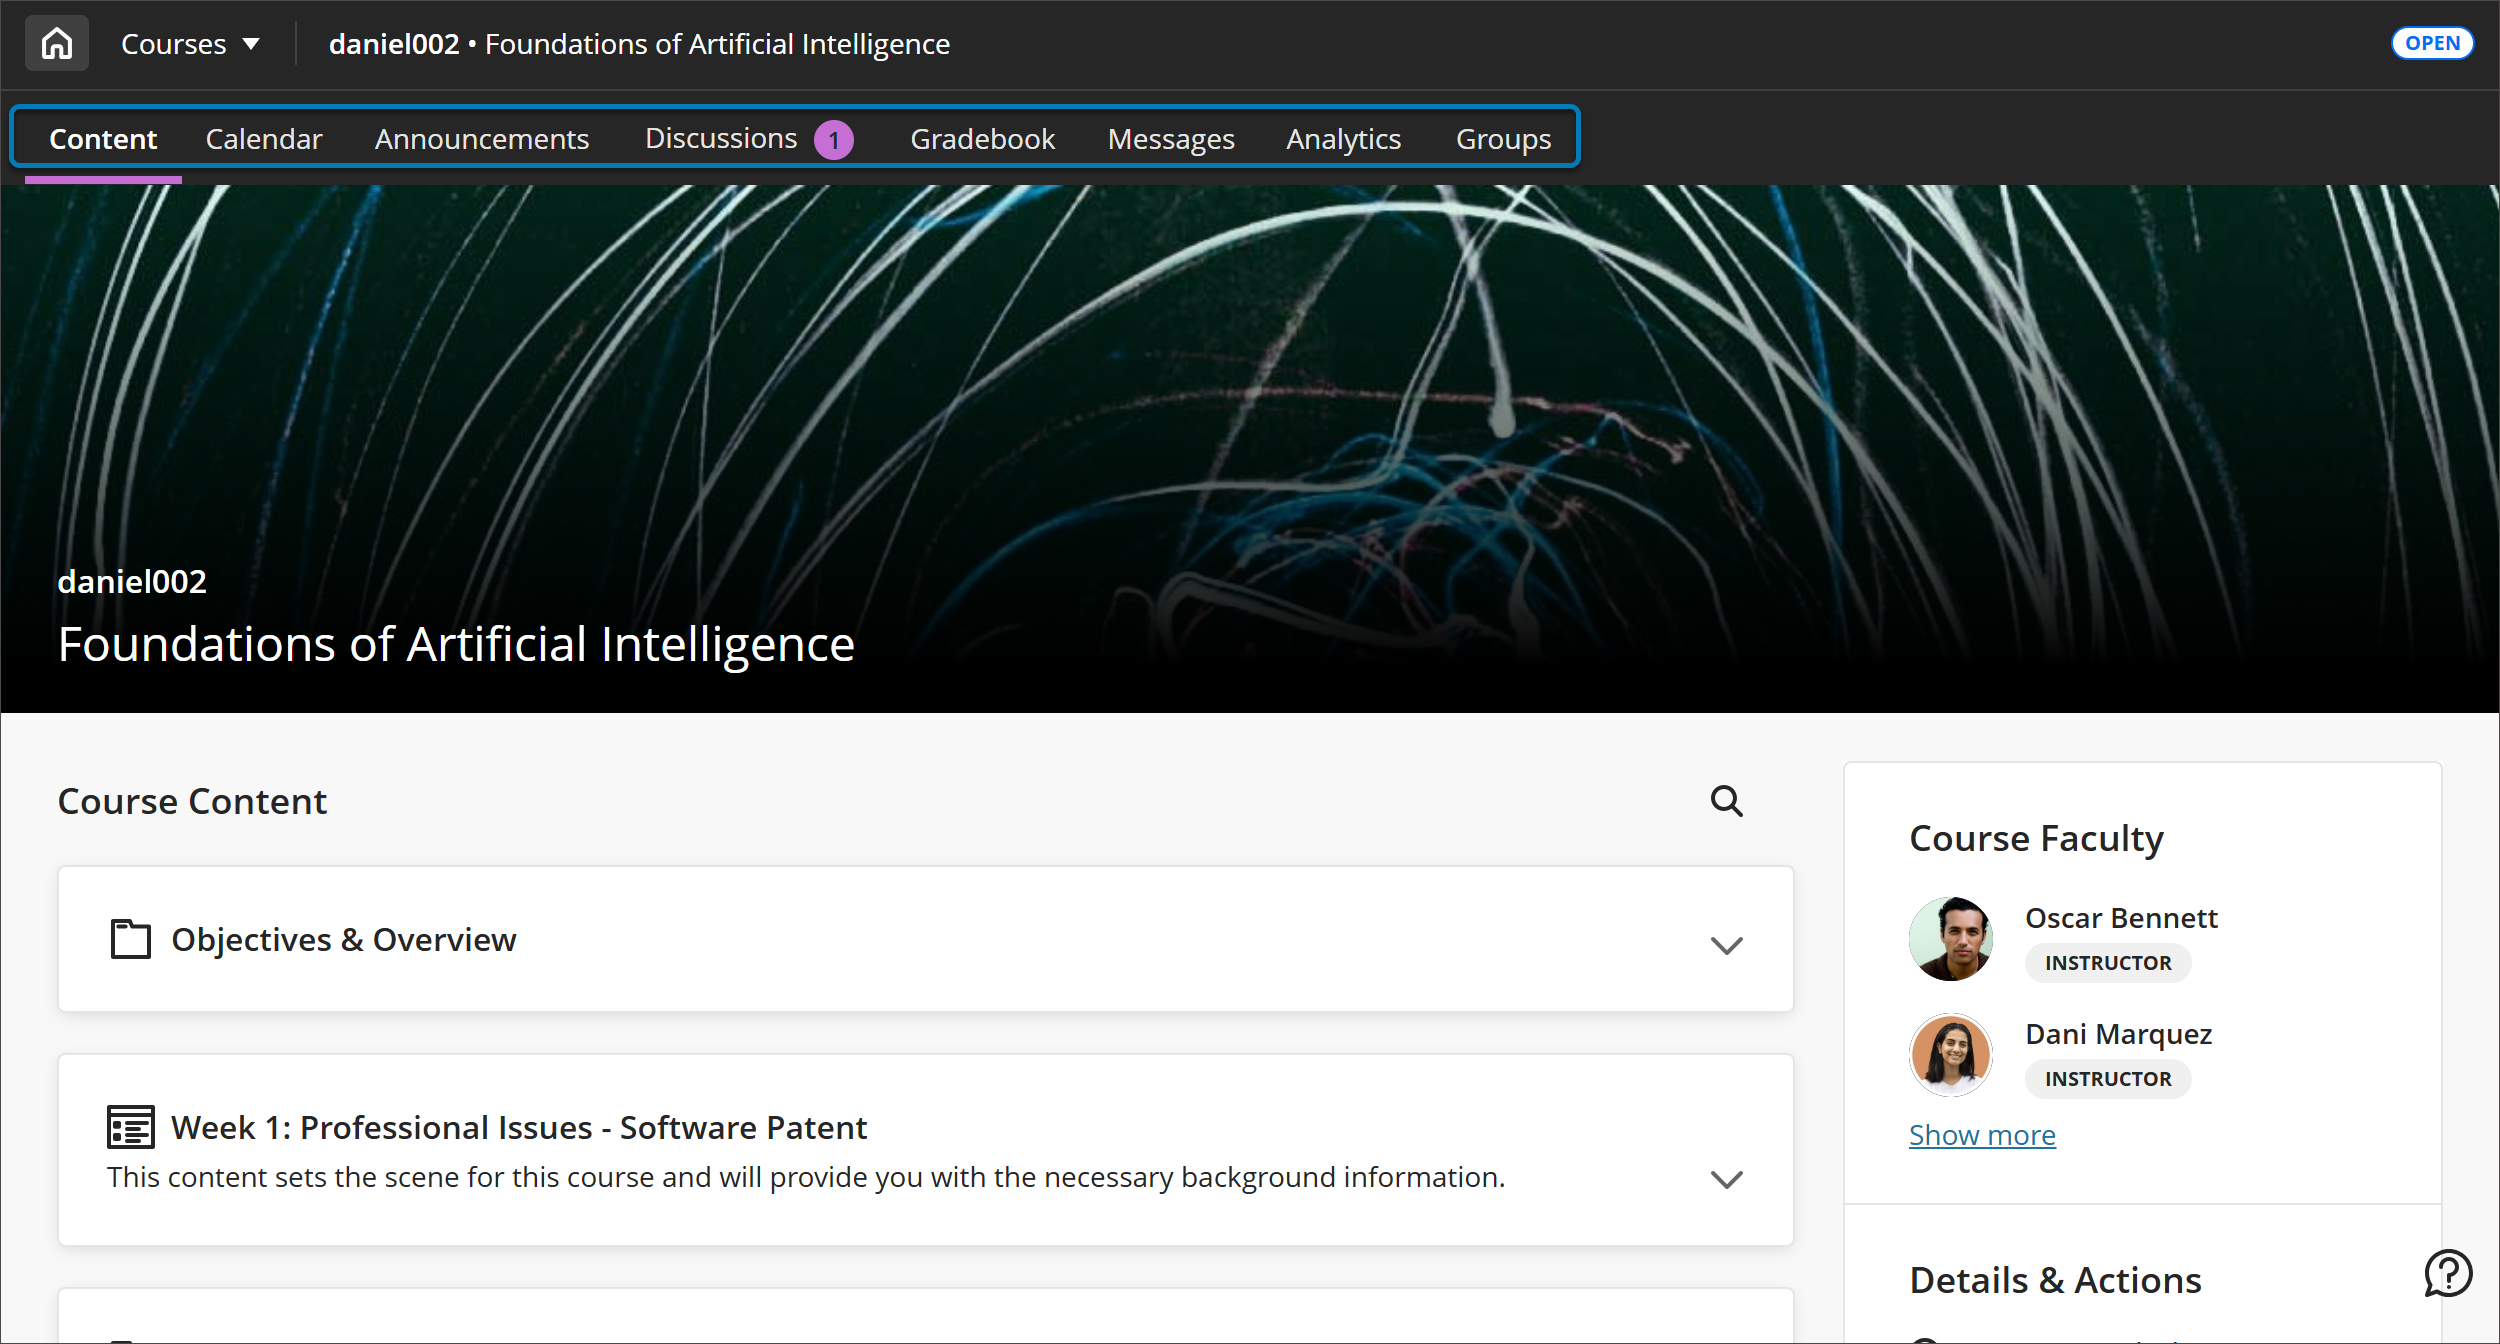Image resolution: width=2500 pixels, height=1344 pixels.
Task: Click the home icon in the top bar
Action: pos(56,42)
